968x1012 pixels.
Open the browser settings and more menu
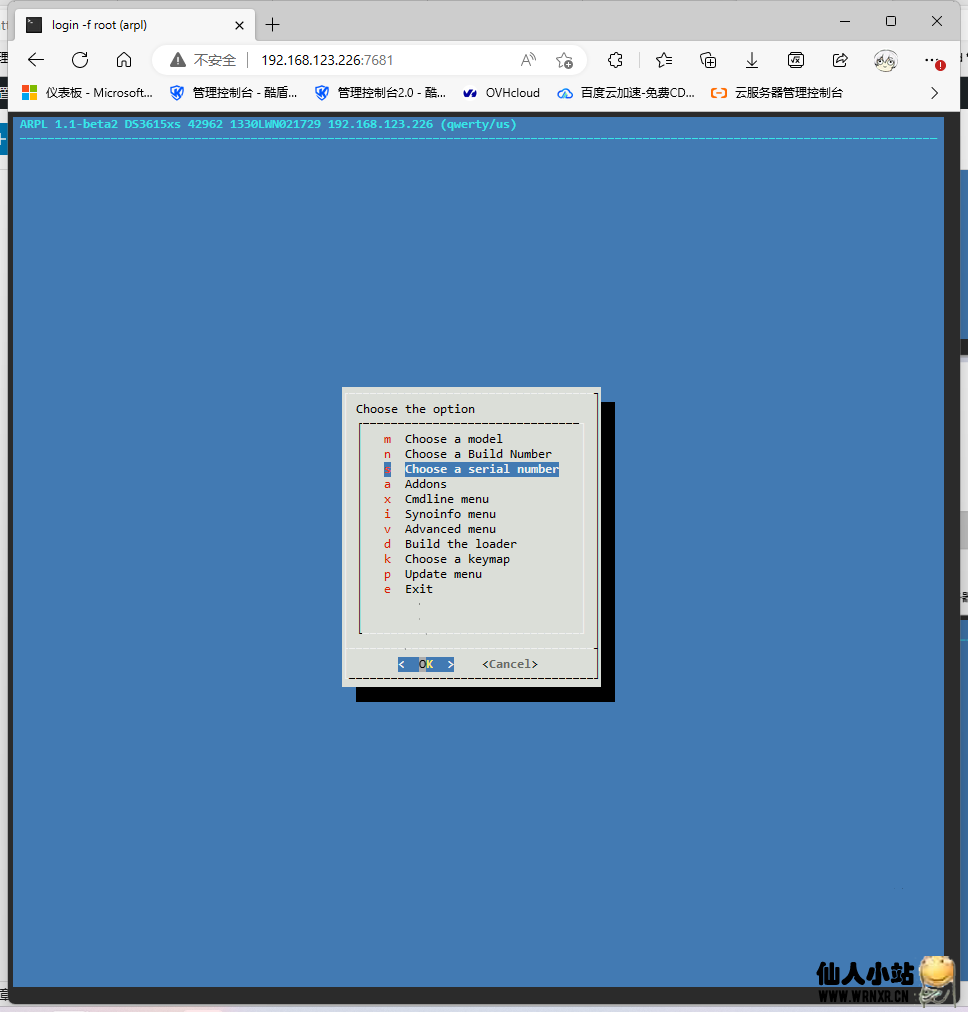tap(932, 60)
